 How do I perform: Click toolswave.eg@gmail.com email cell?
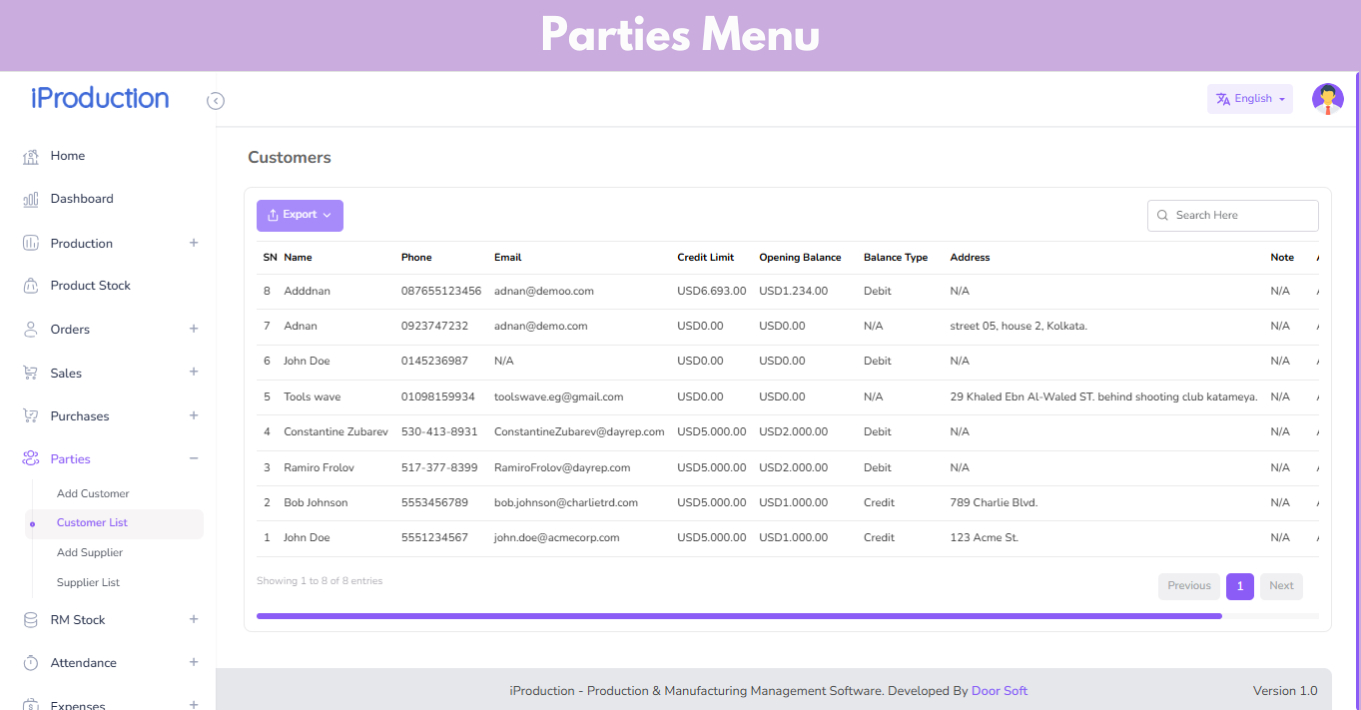coord(559,397)
